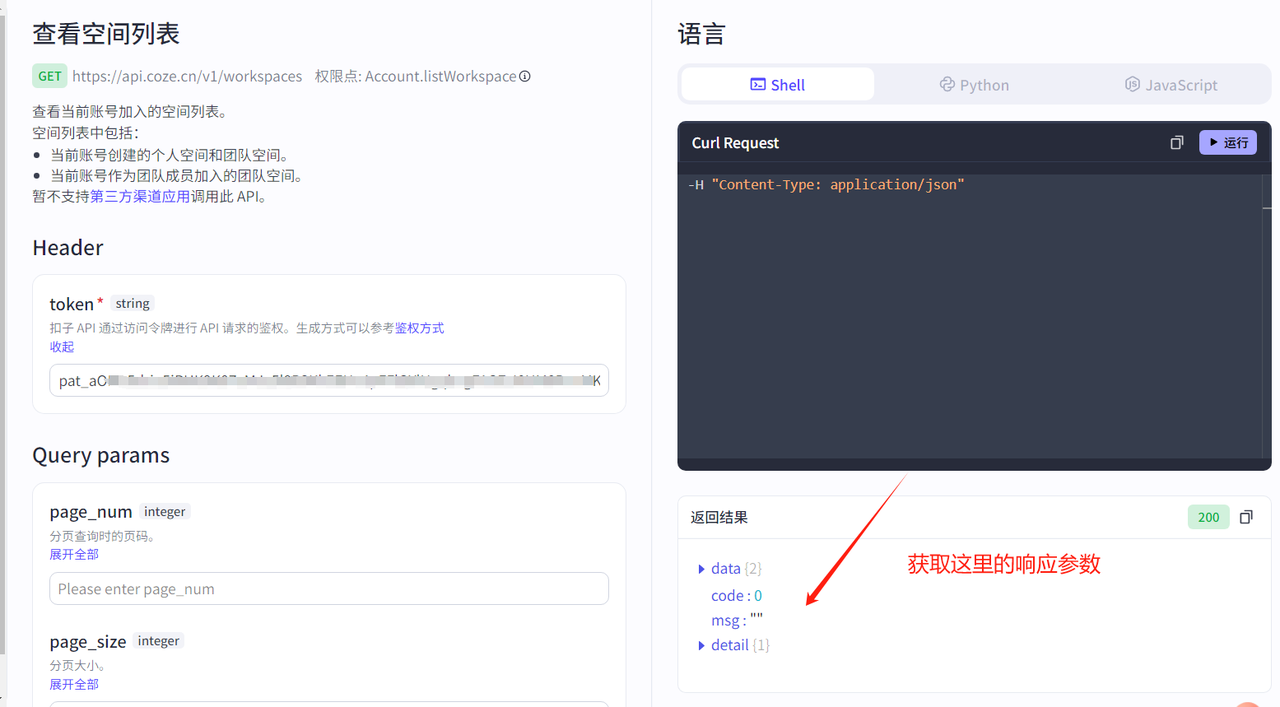Collapse token description via 收起
Viewport: 1280px width, 707px height.
62,347
